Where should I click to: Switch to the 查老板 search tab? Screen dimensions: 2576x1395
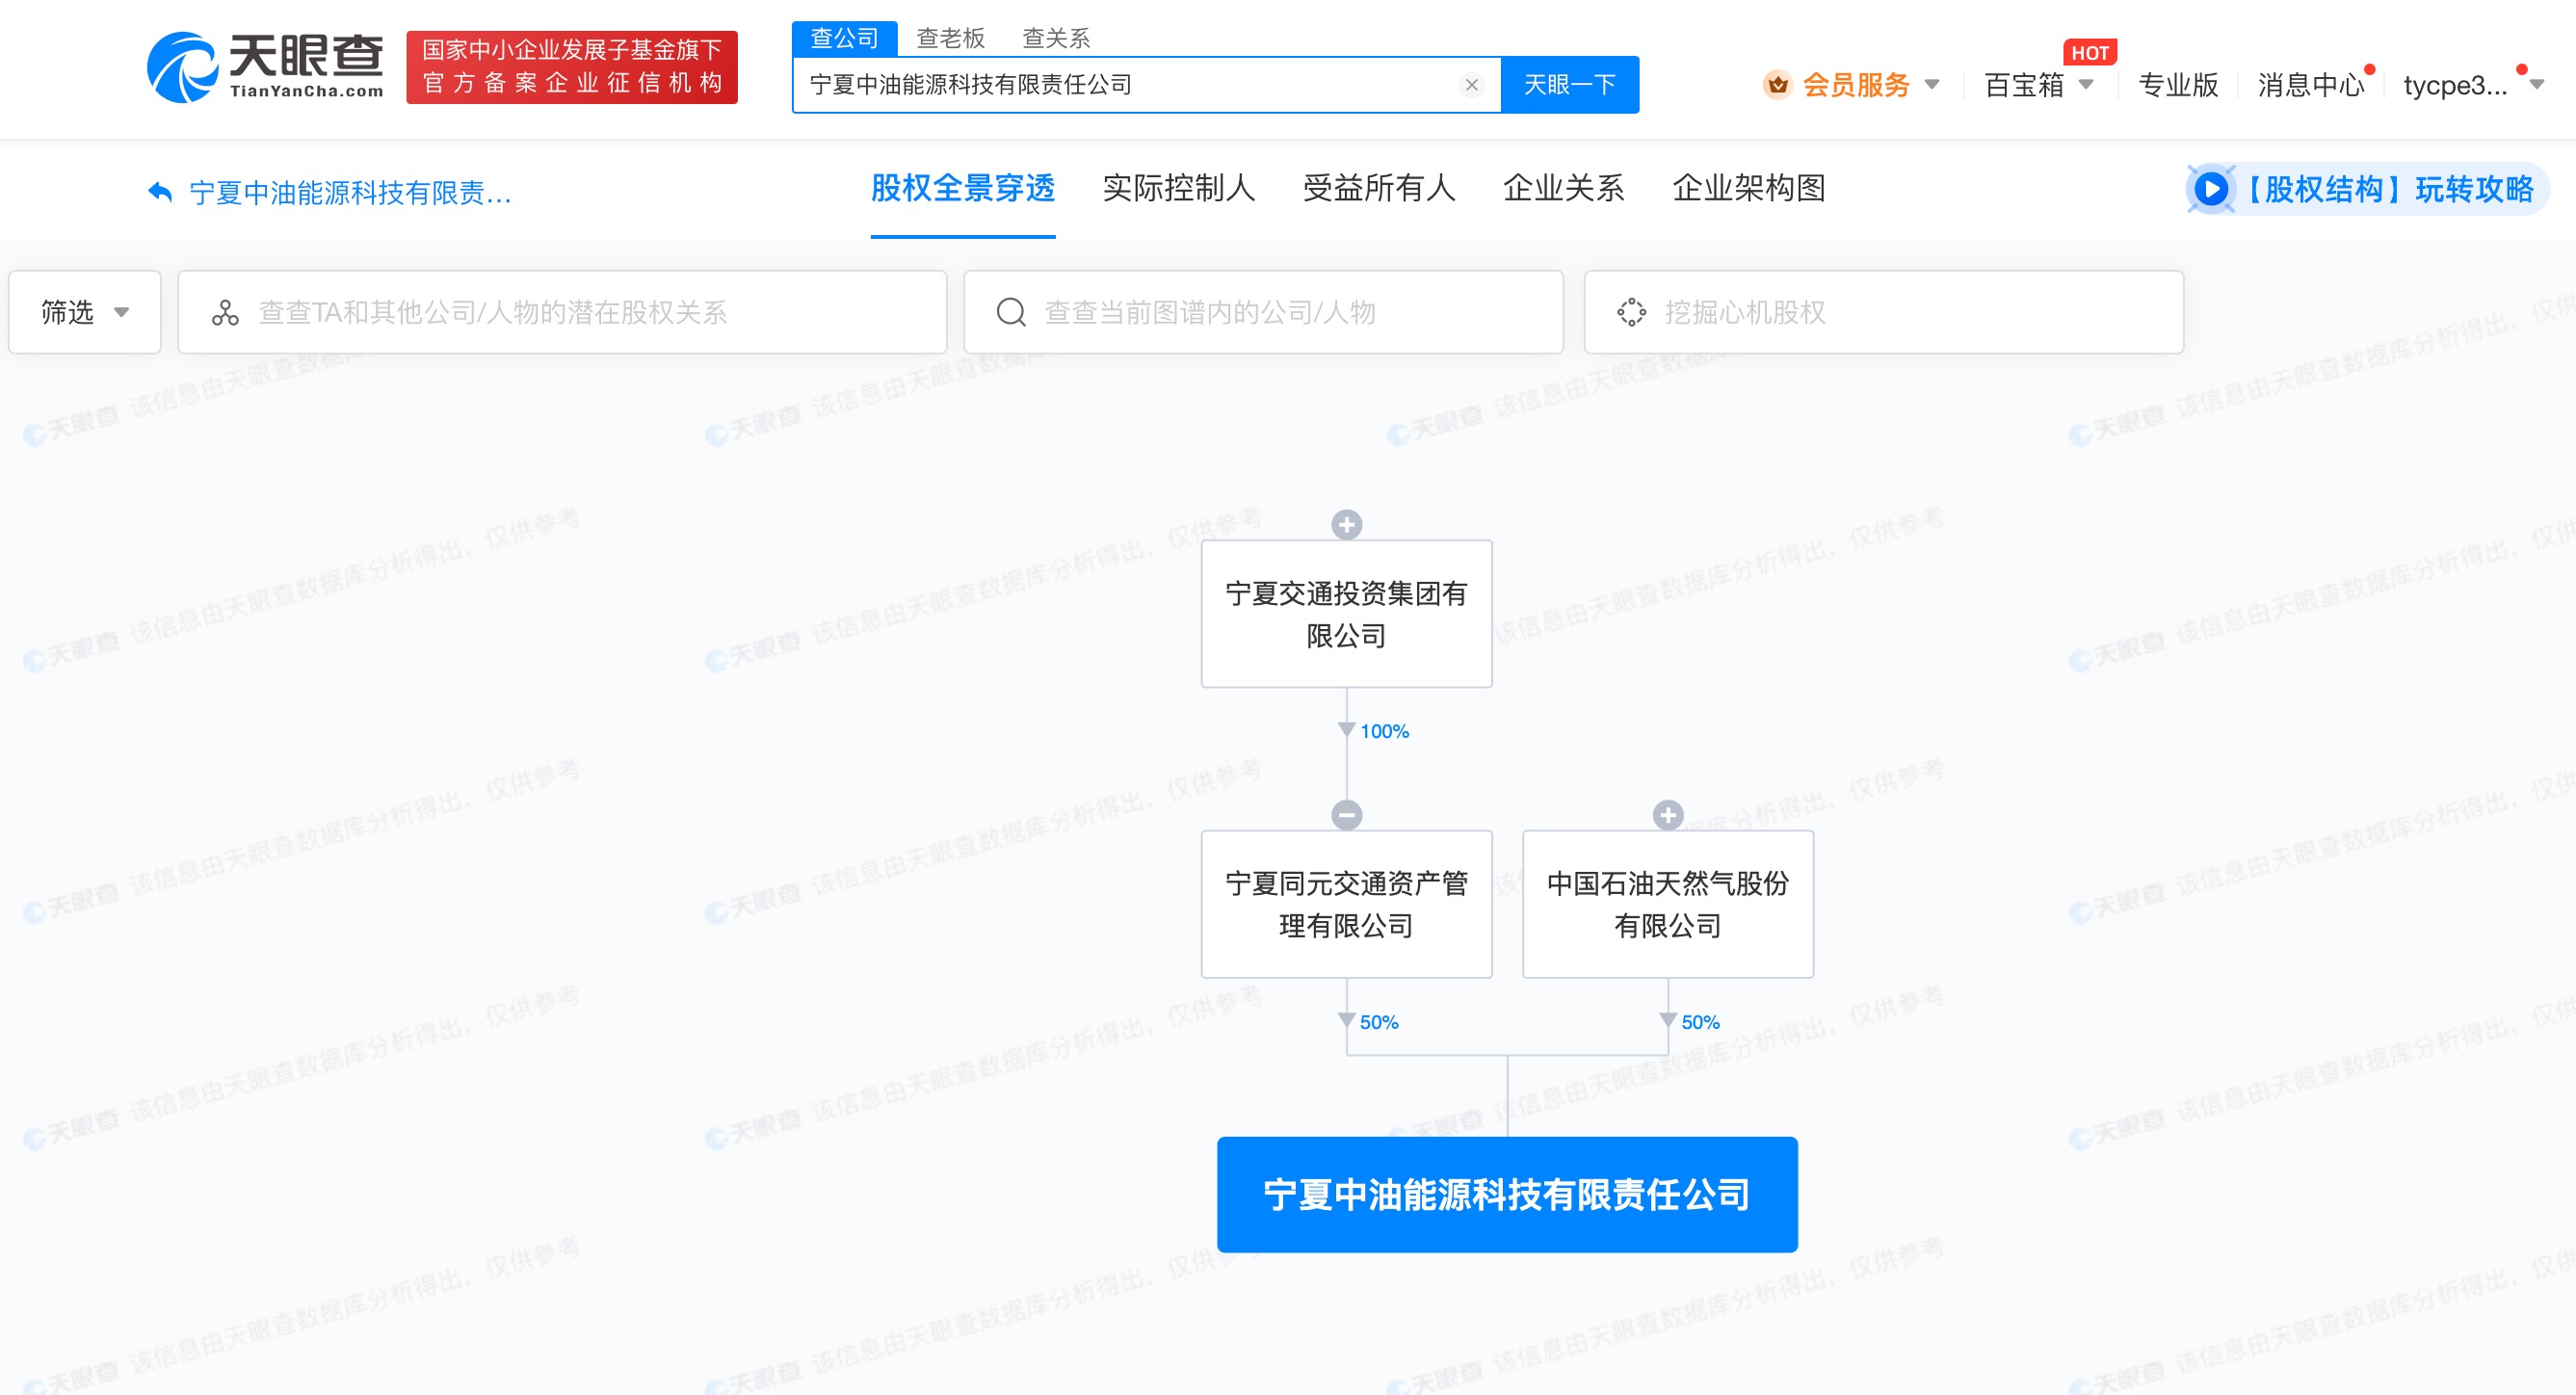(x=951, y=38)
